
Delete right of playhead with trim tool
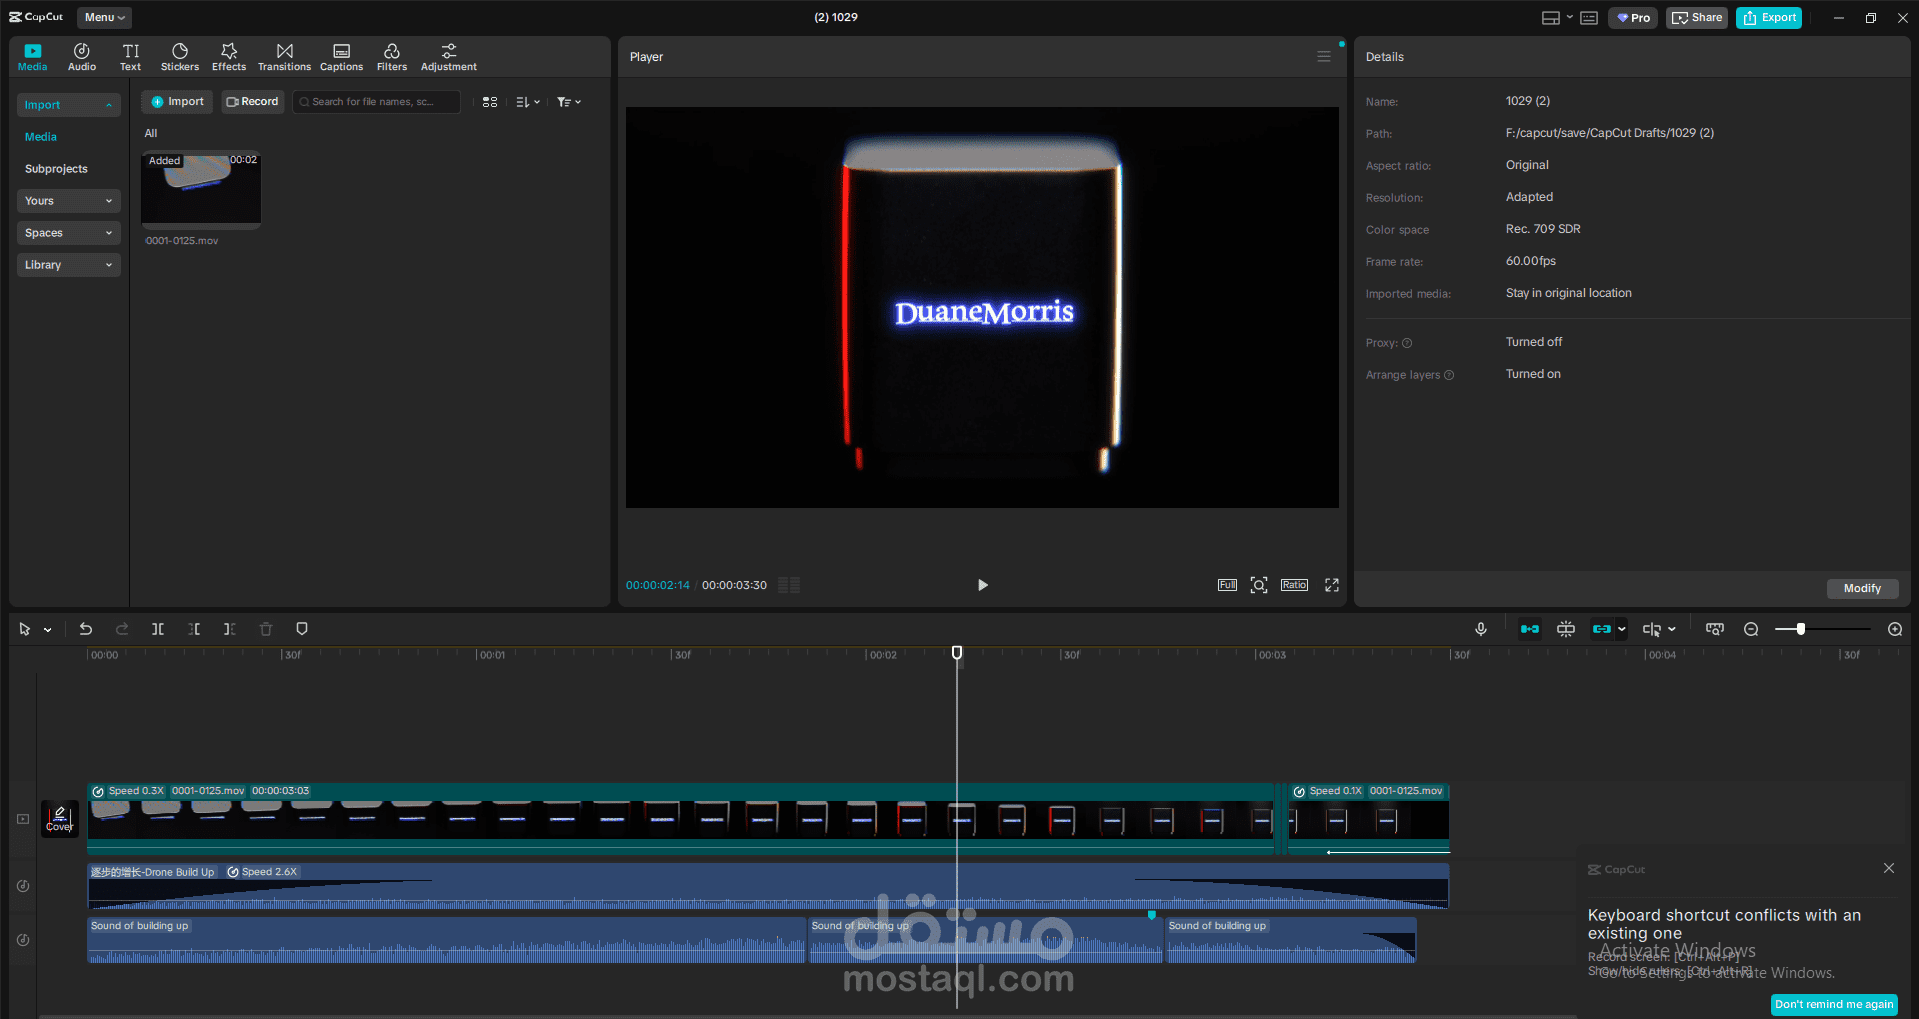[x=230, y=629]
